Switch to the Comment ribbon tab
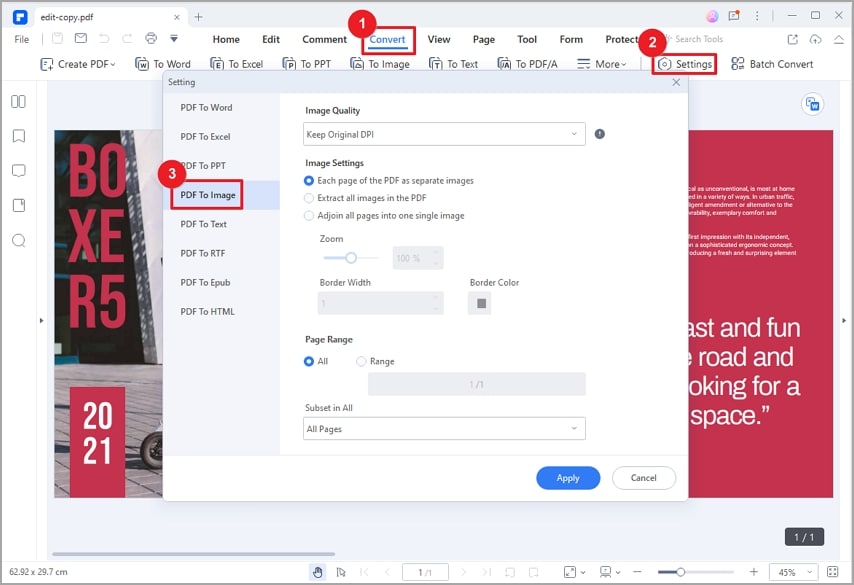The image size is (854, 585). (x=324, y=39)
